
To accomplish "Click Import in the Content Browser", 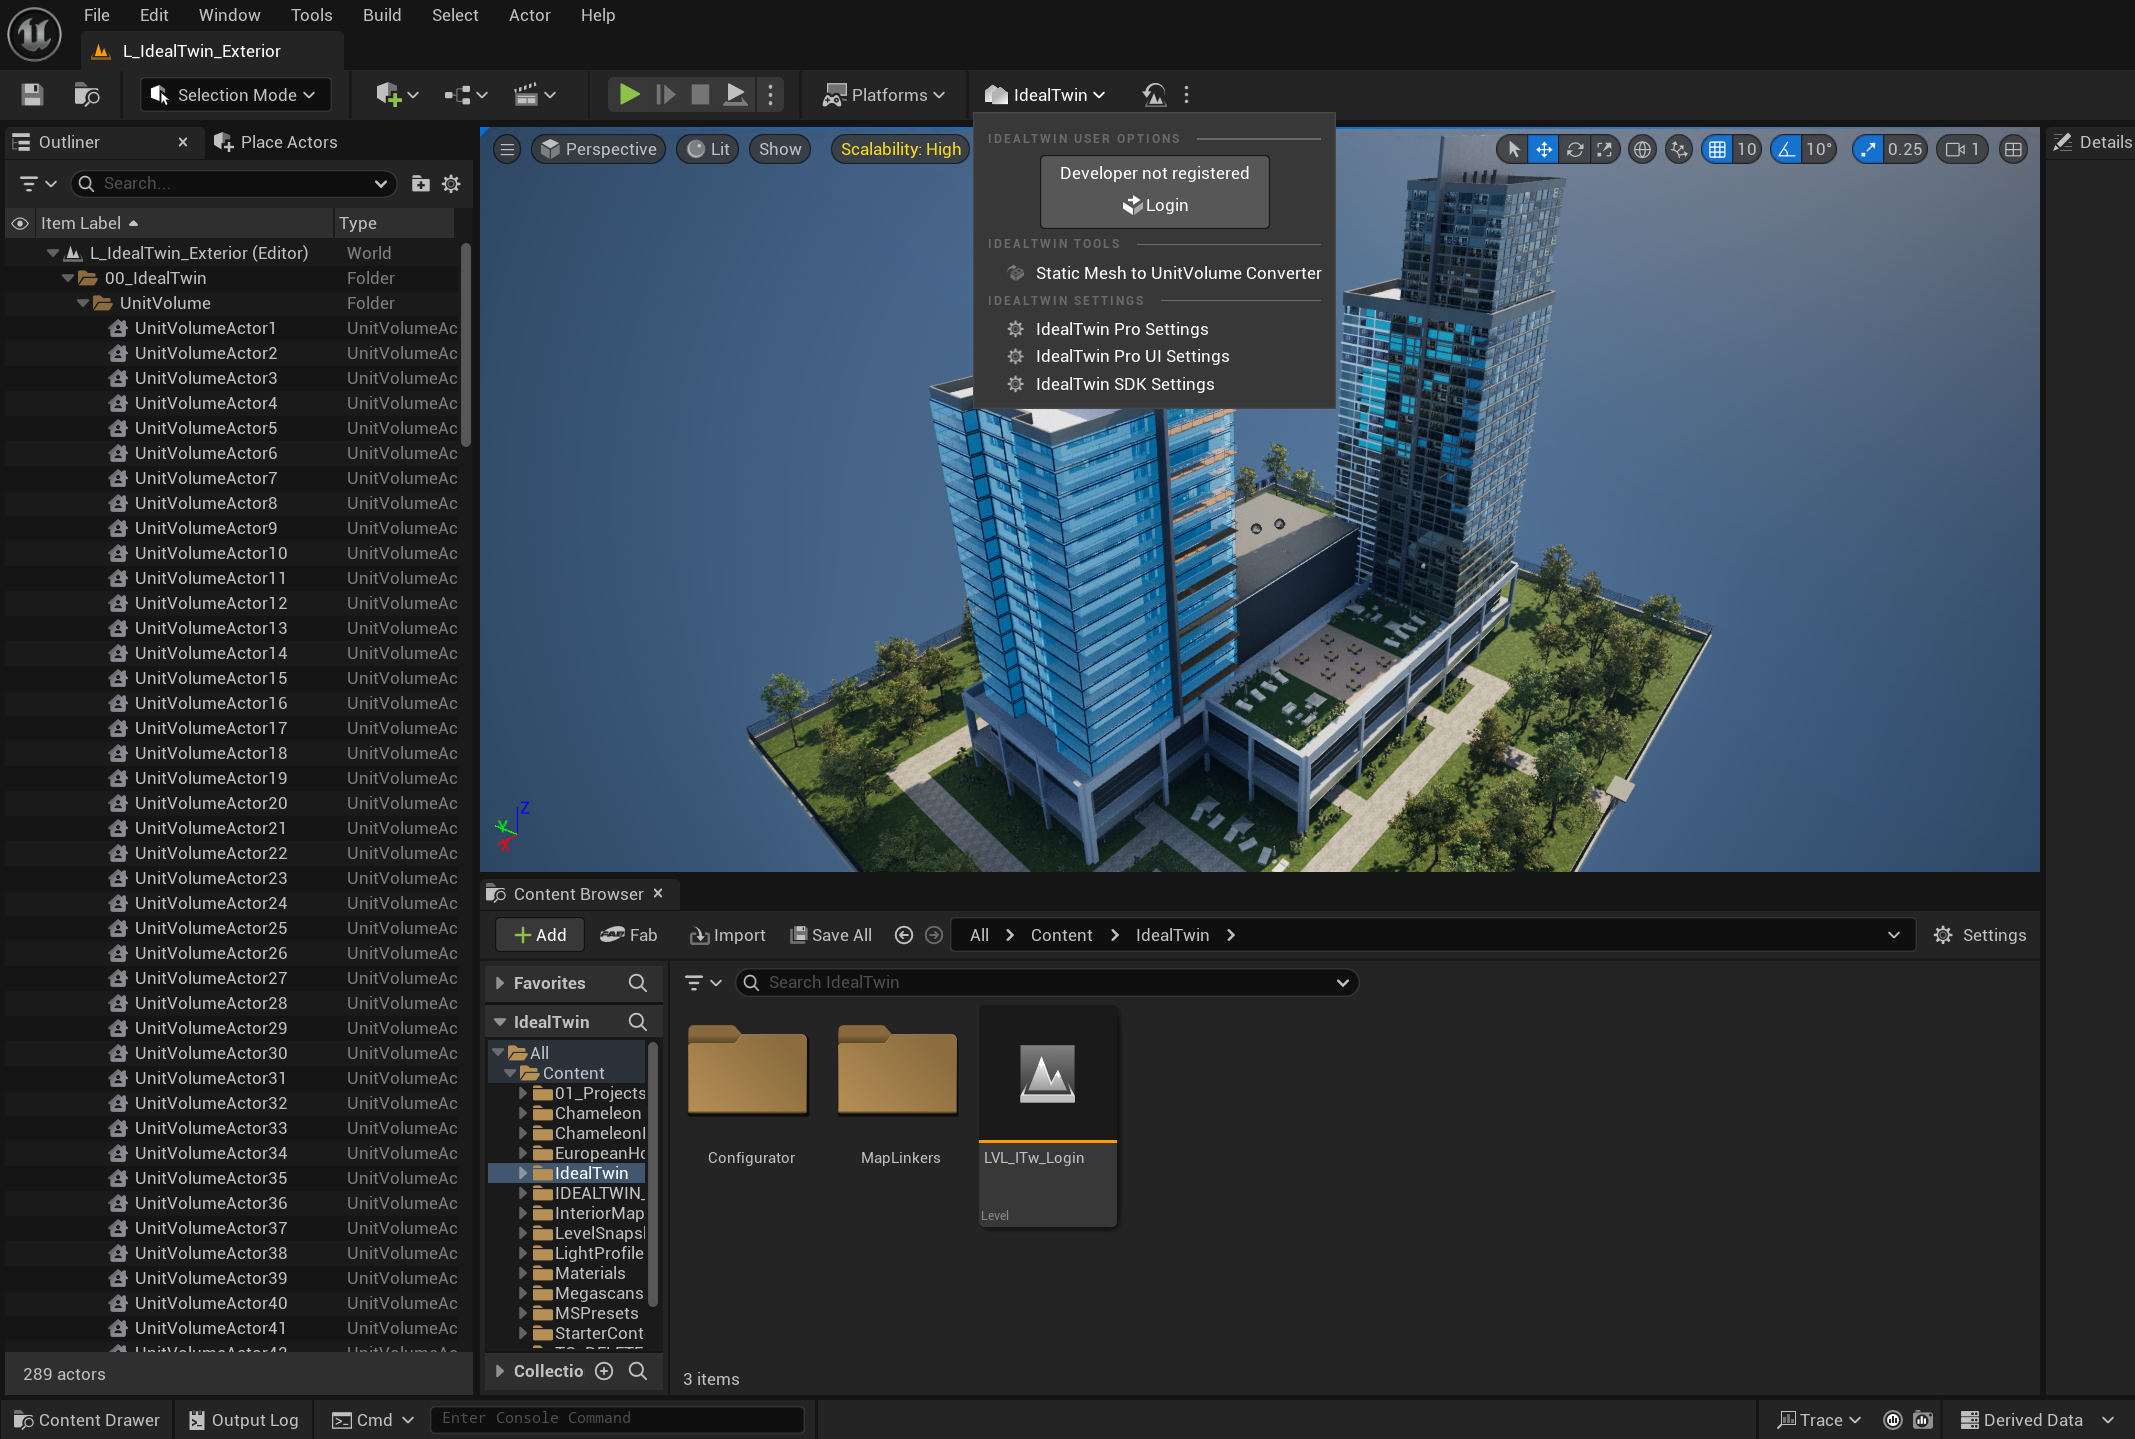I will point(727,935).
